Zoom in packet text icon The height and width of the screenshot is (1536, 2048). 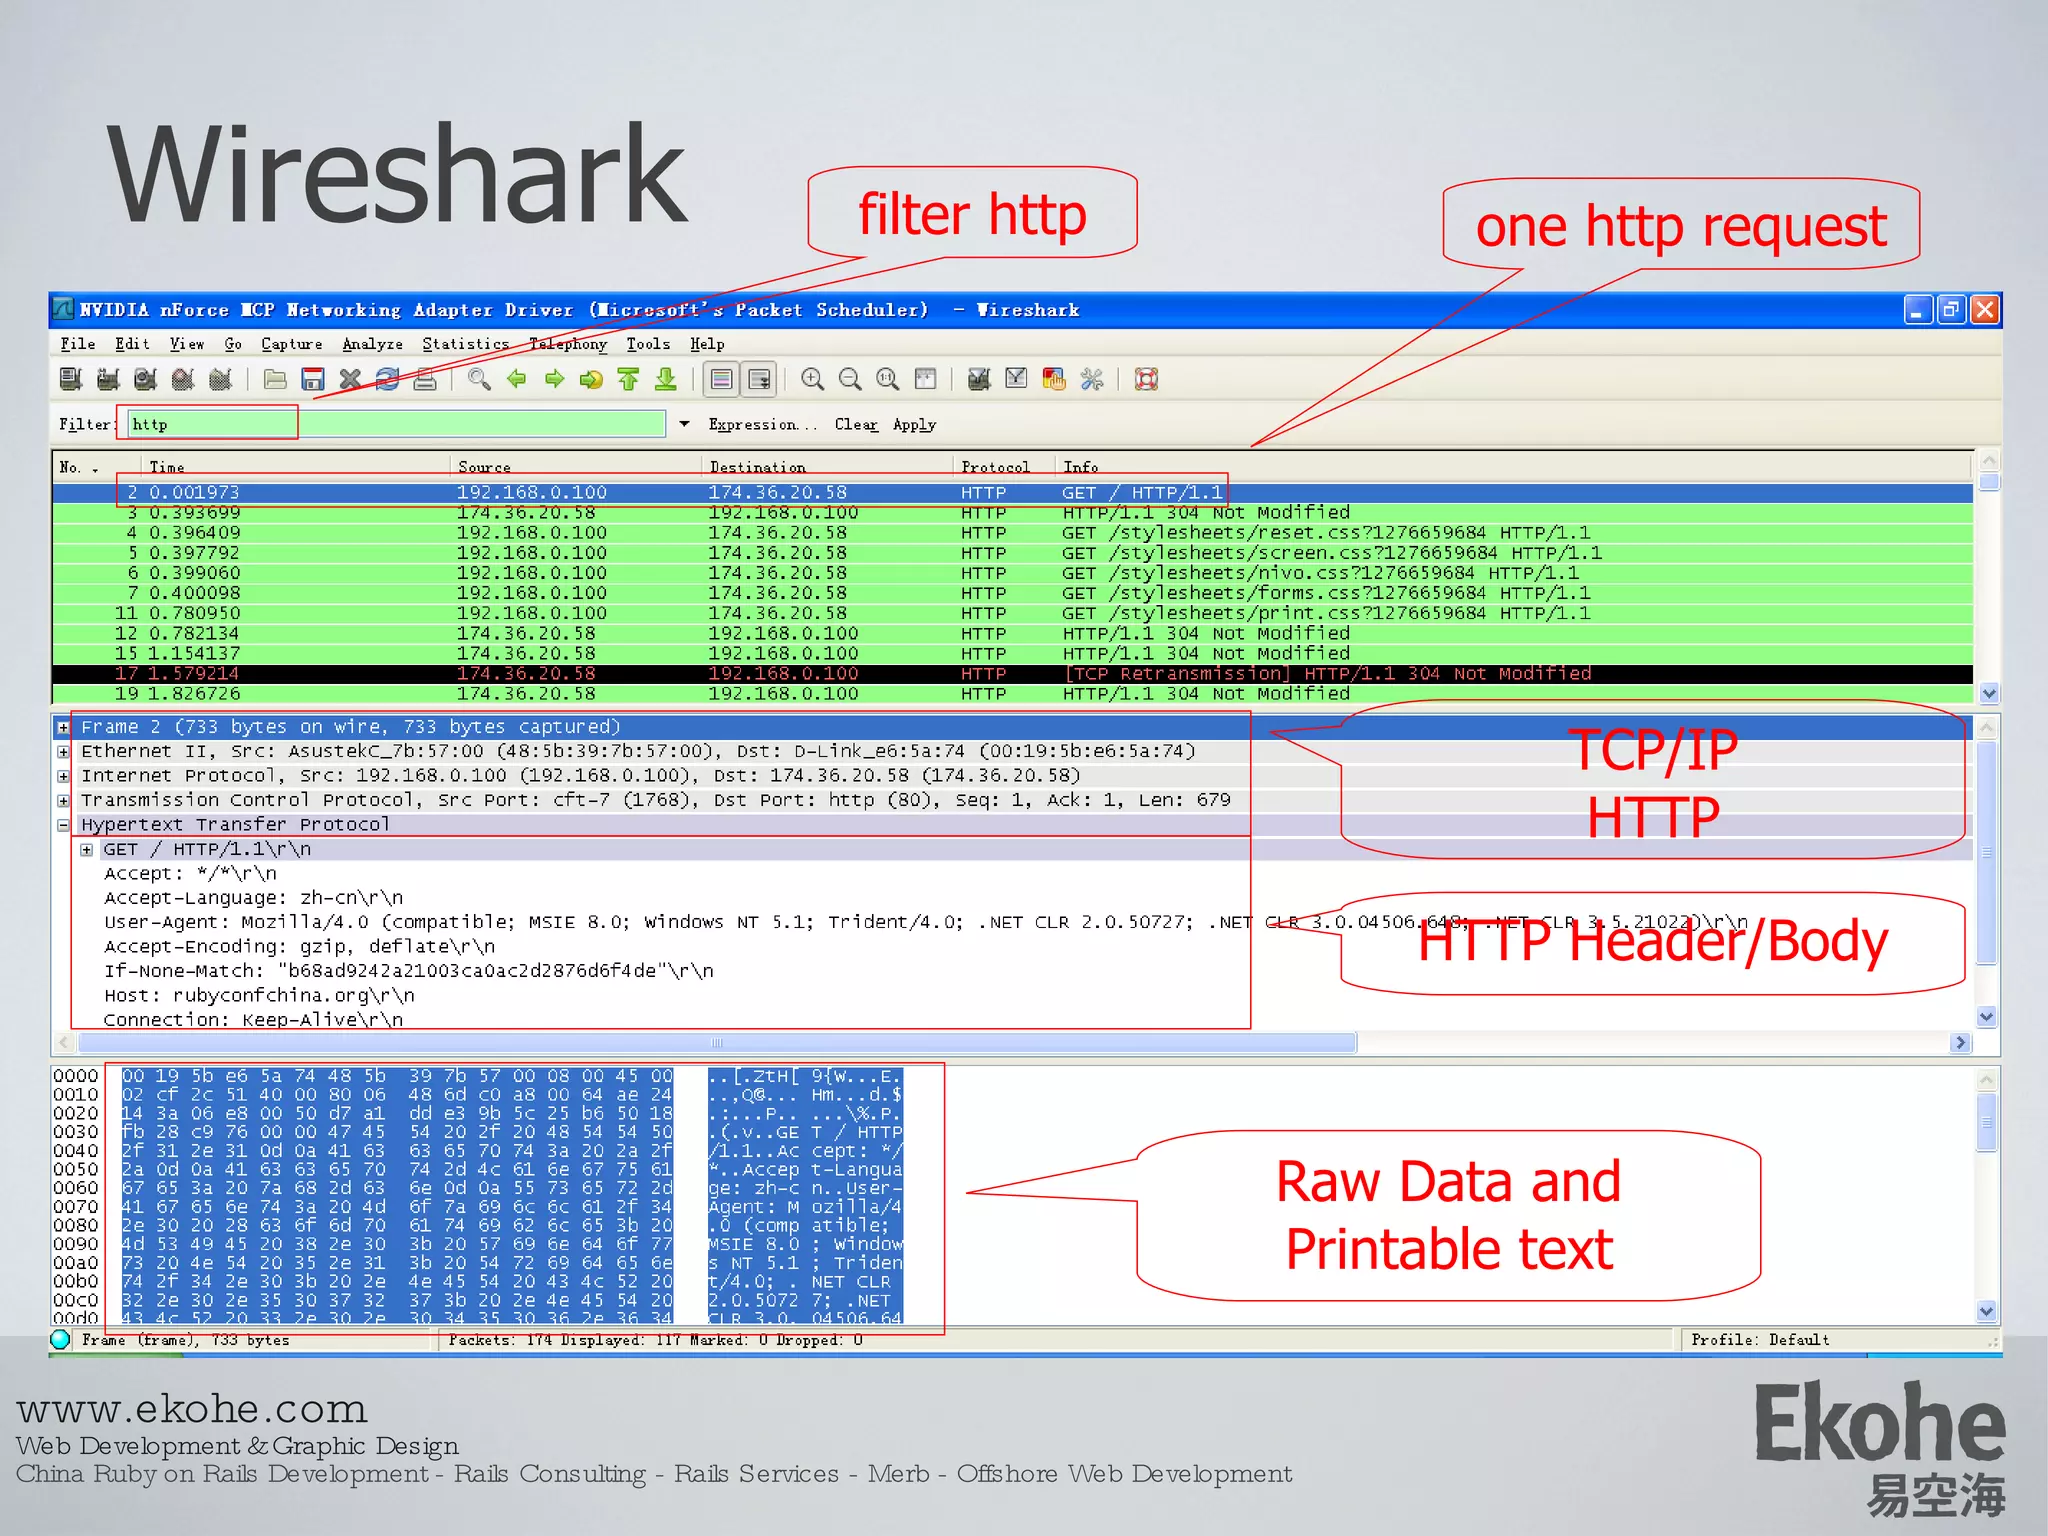[x=812, y=379]
